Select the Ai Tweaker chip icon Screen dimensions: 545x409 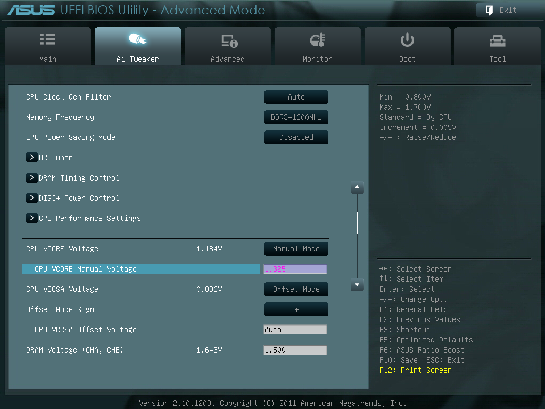coord(137,39)
